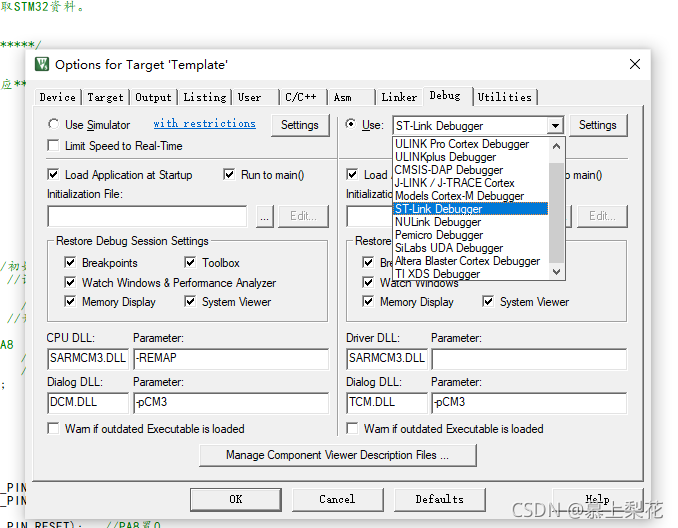The image size is (678, 528).
Task: Click the Keil uVision icon in title bar
Action: [42, 64]
